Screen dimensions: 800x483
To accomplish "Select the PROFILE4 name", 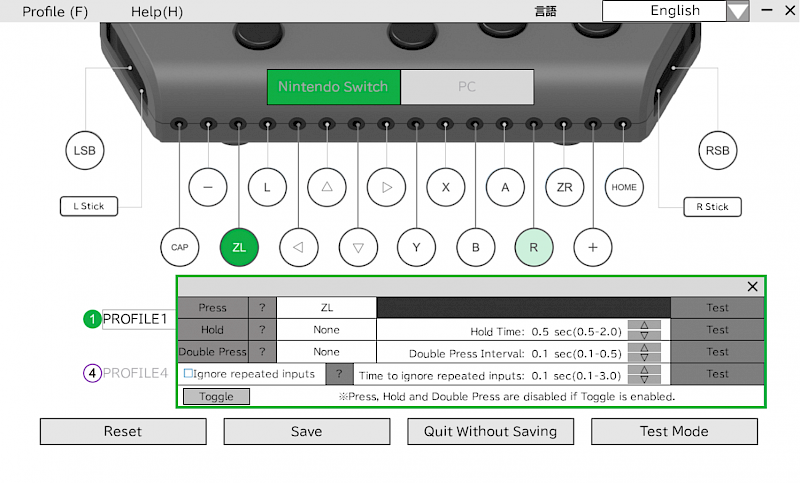I will pyautogui.click(x=135, y=373).
